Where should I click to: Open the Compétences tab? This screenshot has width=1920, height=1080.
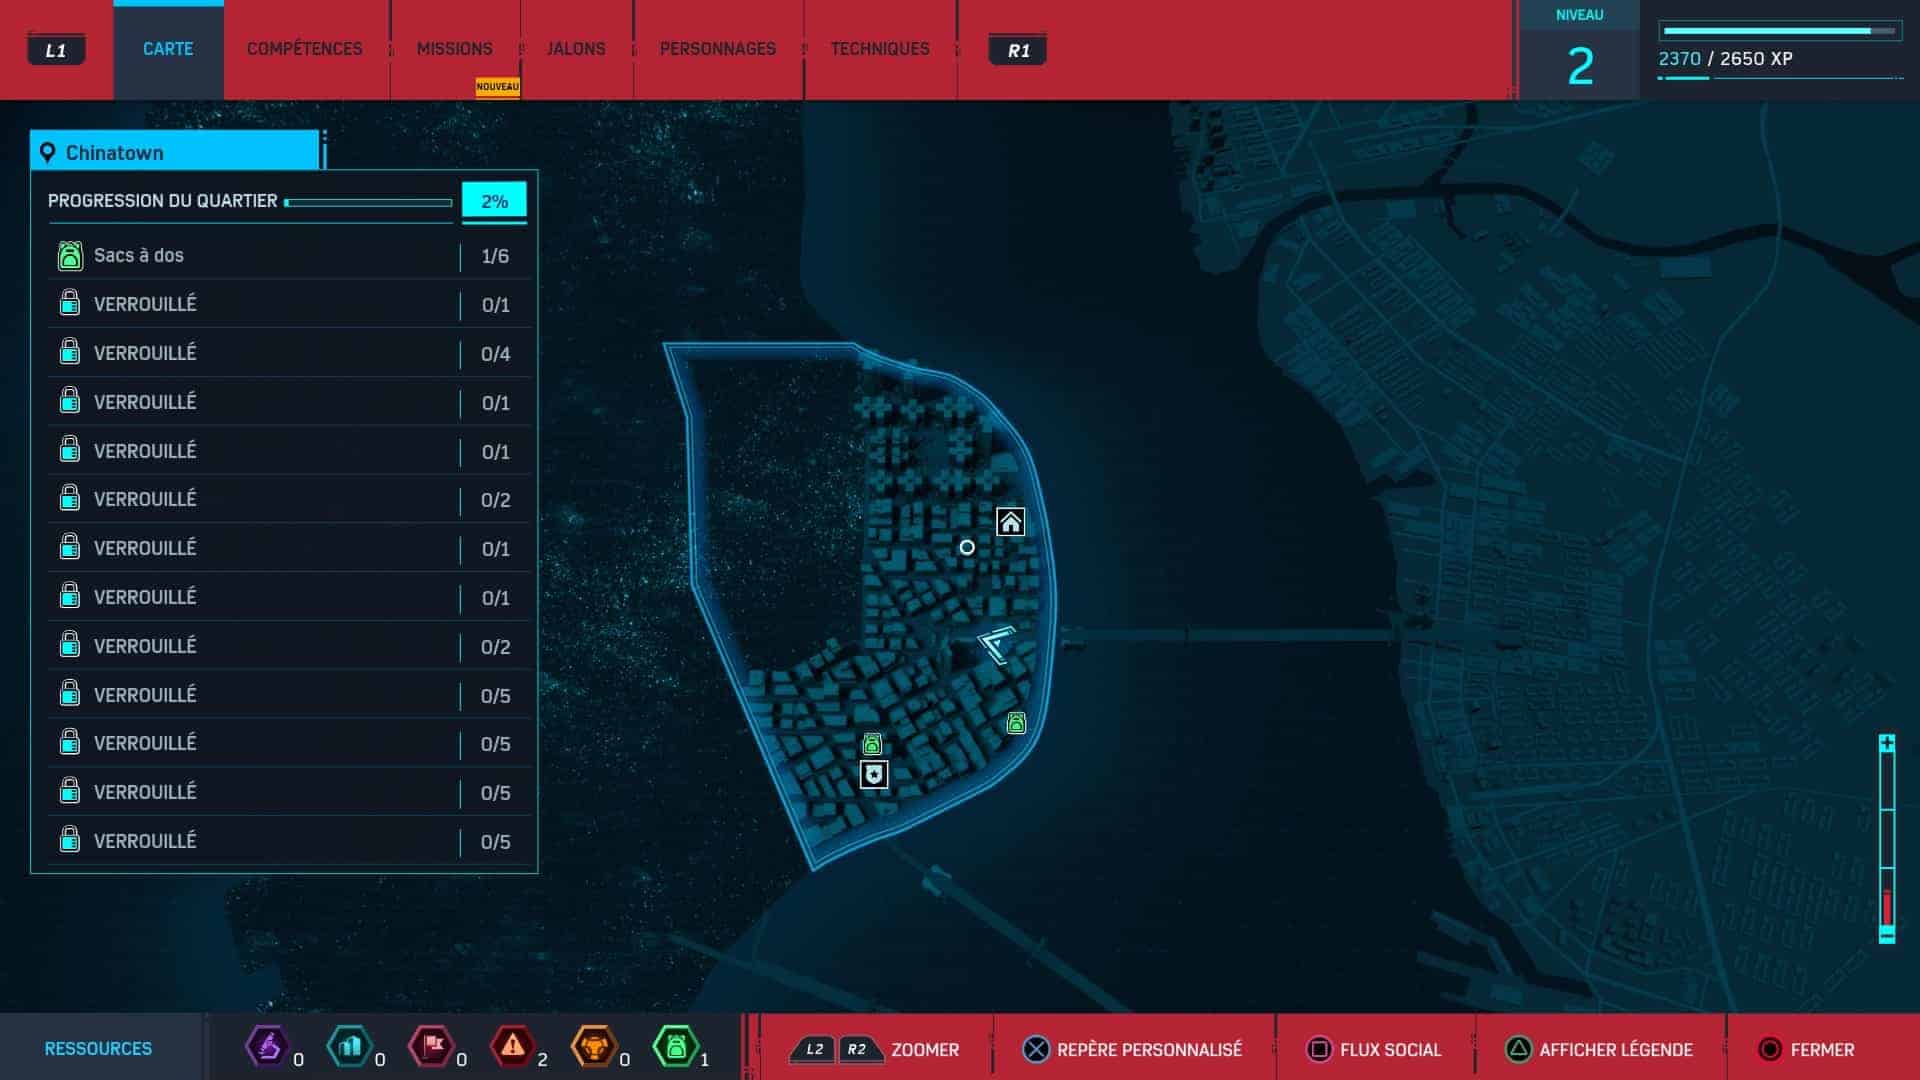click(x=304, y=49)
